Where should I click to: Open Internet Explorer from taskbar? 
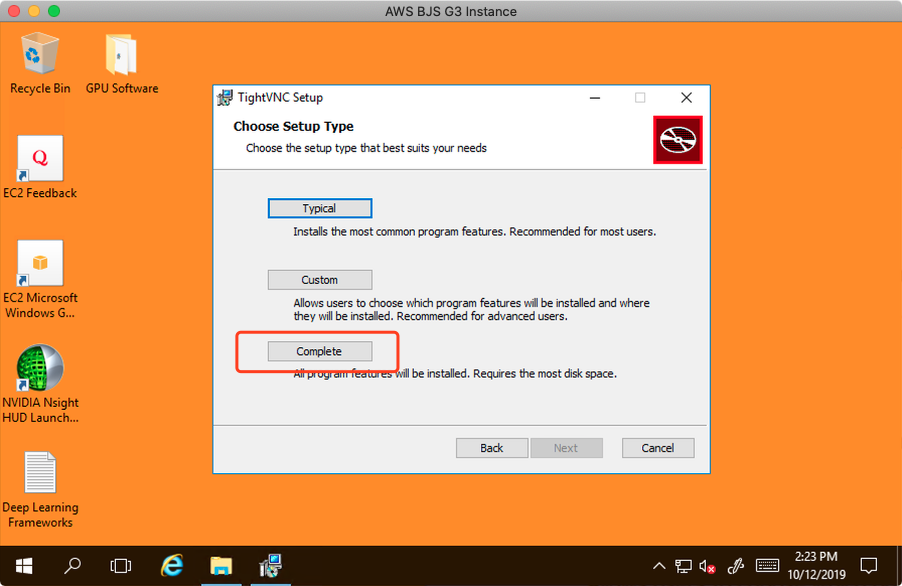click(x=172, y=565)
